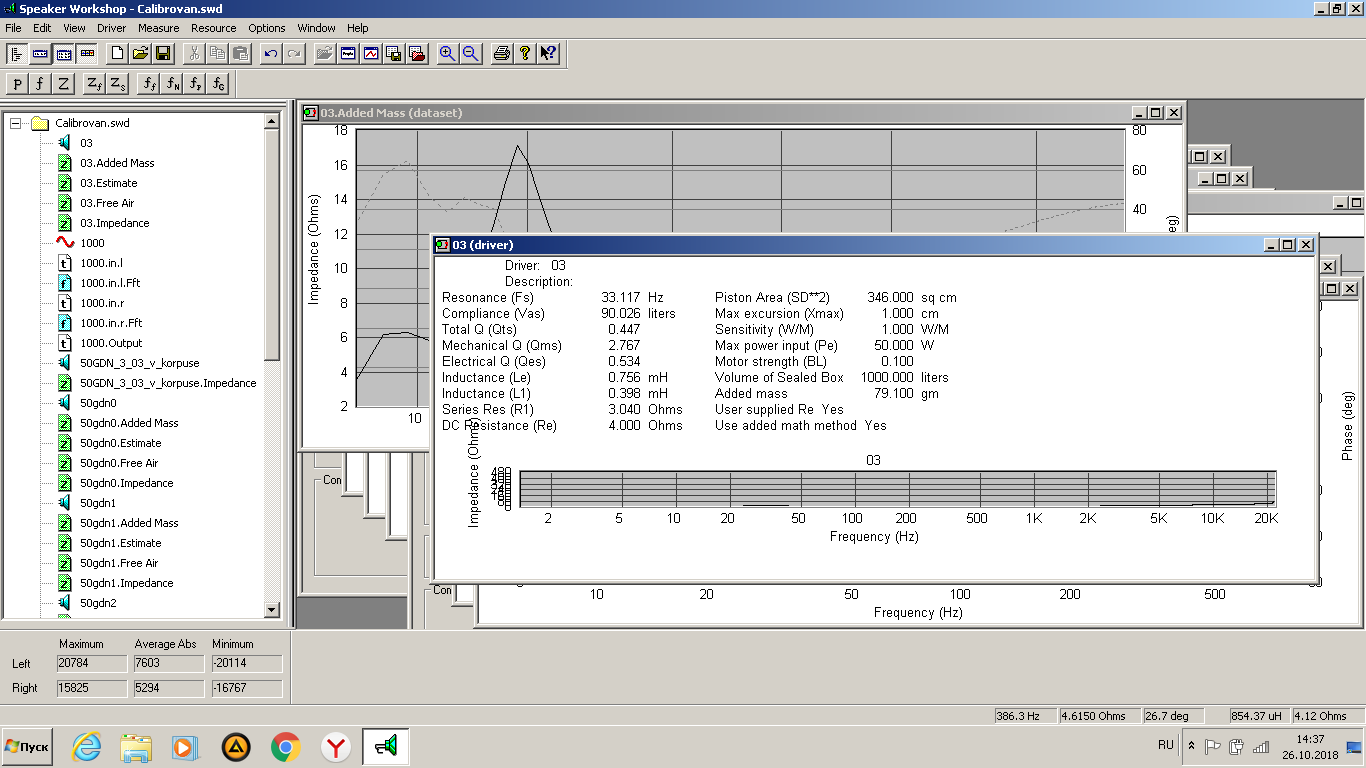The width and height of the screenshot is (1366, 768).
Task: Click the Save floppy disk icon
Action: pos(163,54)
